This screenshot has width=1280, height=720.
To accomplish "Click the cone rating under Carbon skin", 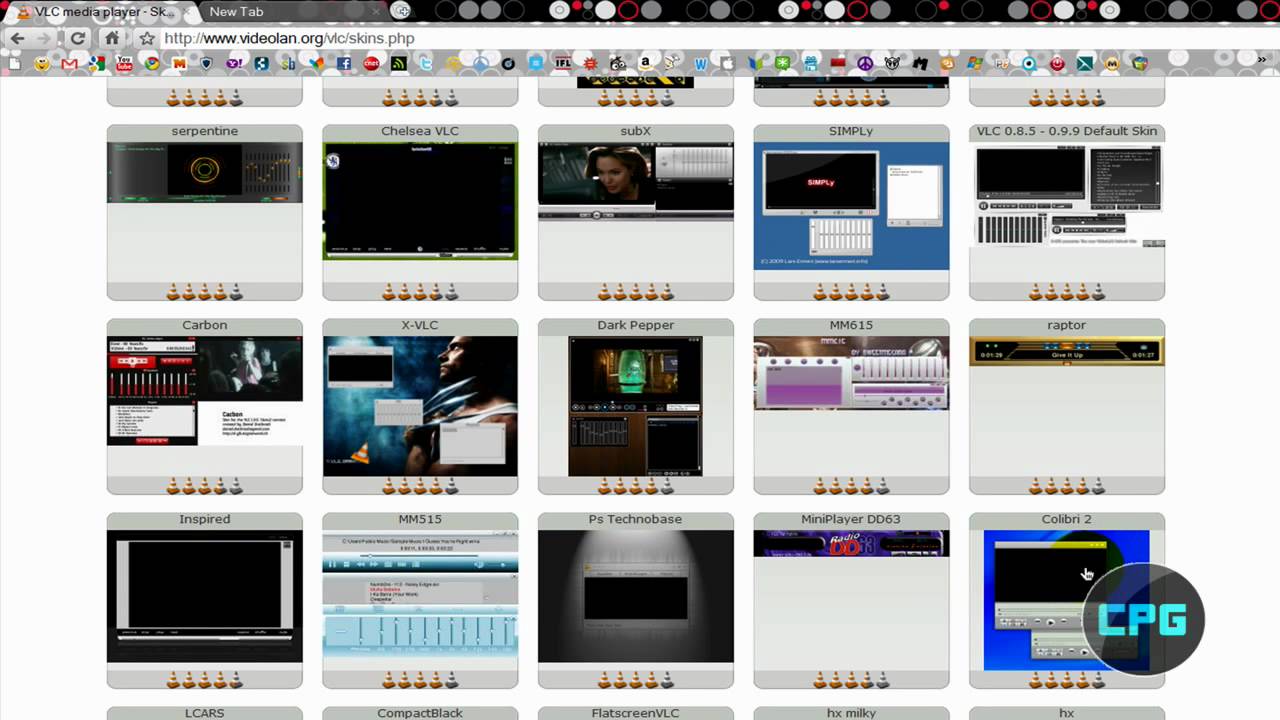I will coord(205,486).
